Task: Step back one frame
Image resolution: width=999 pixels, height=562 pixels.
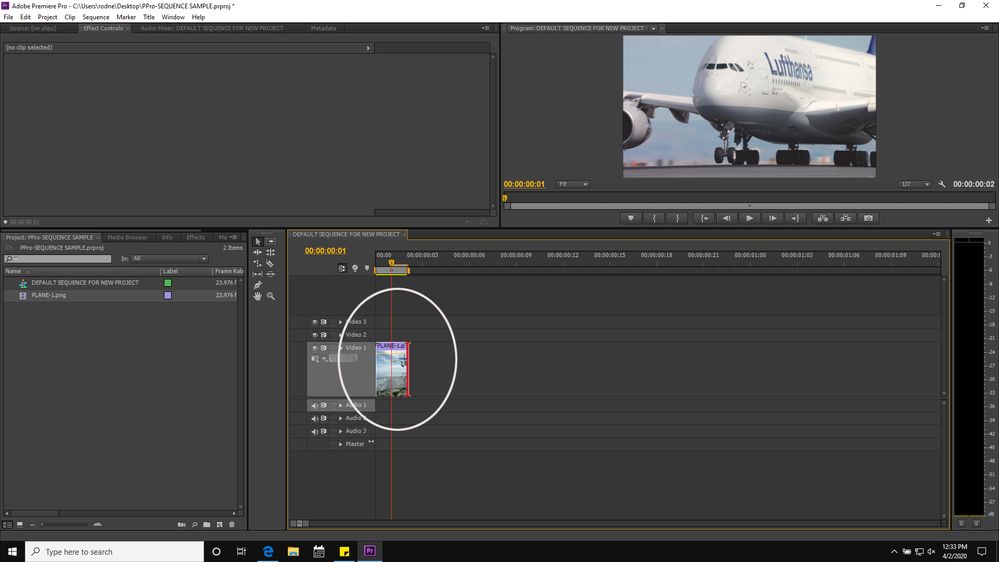Action: (726, 218)
